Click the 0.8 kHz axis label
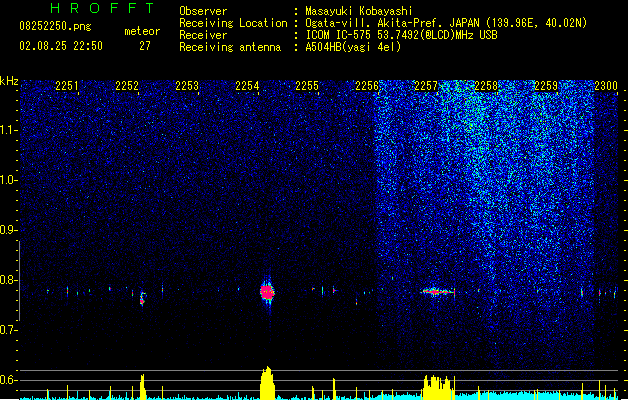 (x=8, y=280)
